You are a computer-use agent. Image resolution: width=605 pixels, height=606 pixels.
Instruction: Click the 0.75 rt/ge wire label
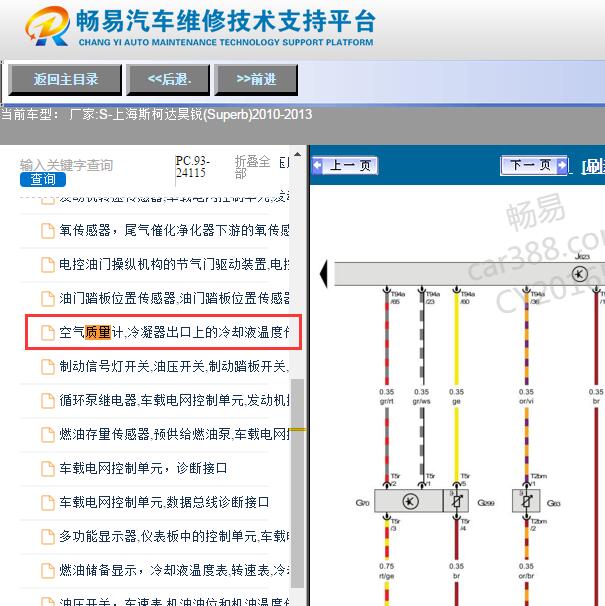pos(387,571)
